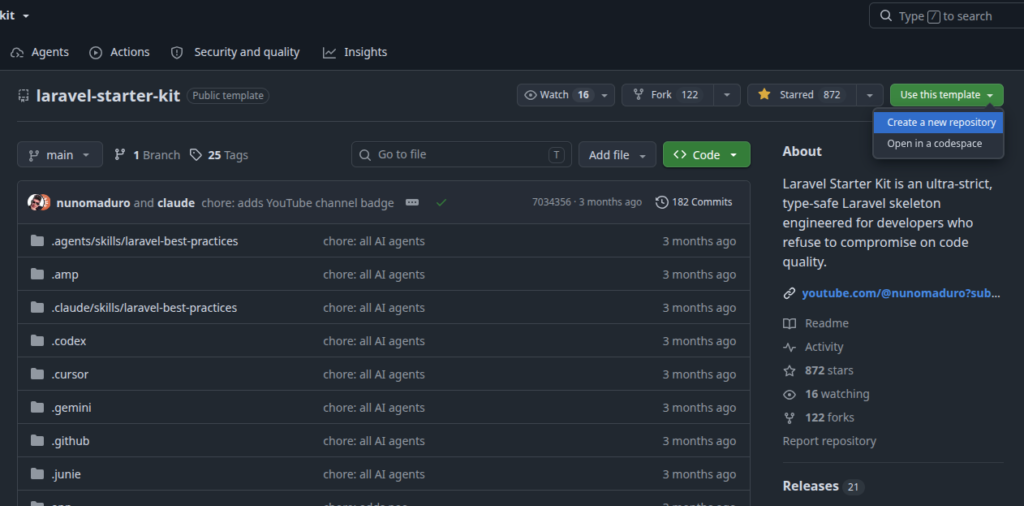The width and height of the screenshot is (1024, 506).
Task: Unstar via the Starred button
Action: click(x=801, y=95)
